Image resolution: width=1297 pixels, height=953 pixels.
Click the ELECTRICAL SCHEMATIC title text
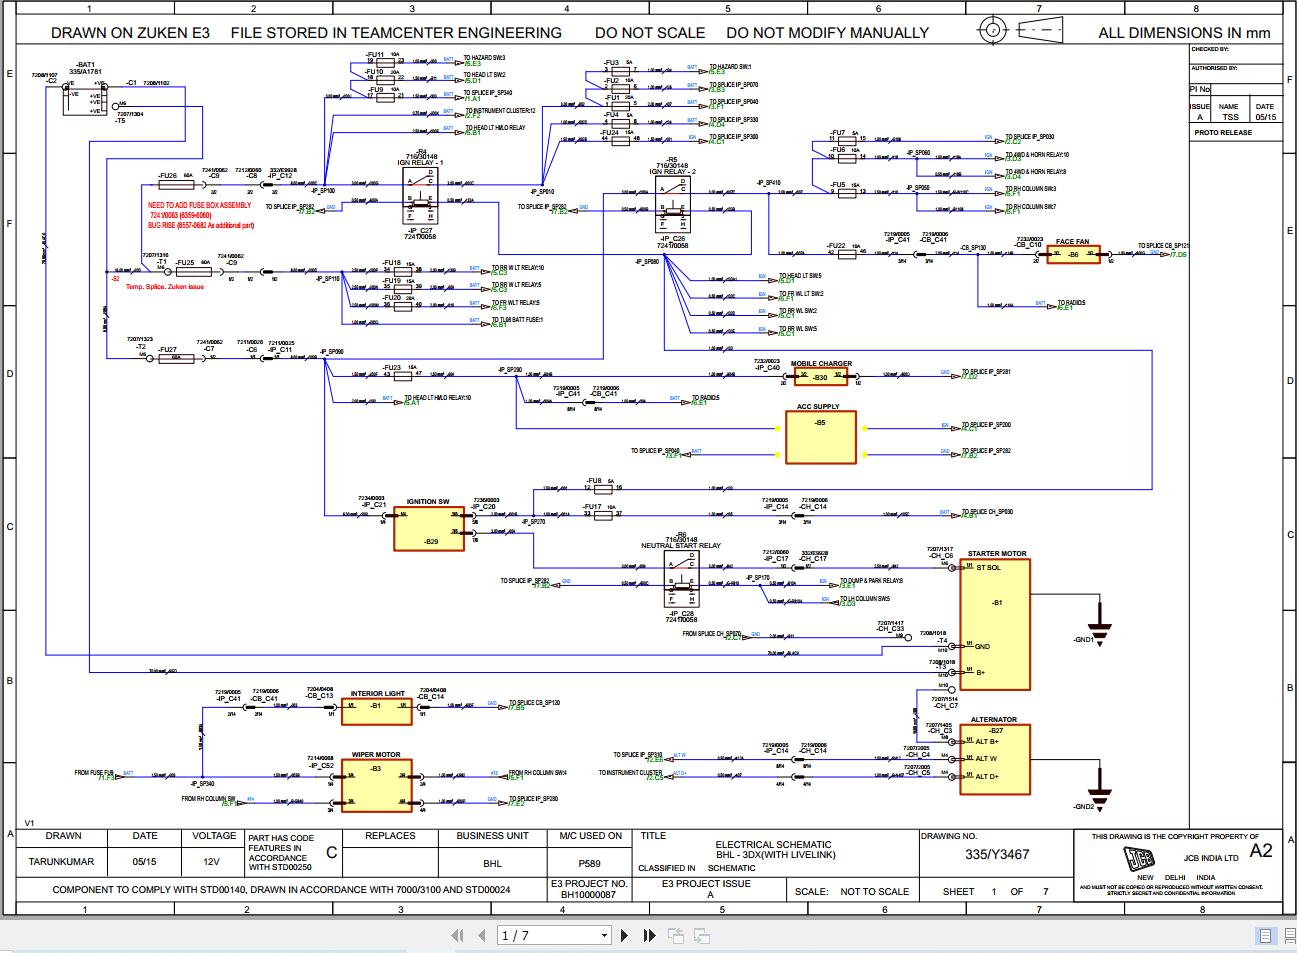point(773,845)
